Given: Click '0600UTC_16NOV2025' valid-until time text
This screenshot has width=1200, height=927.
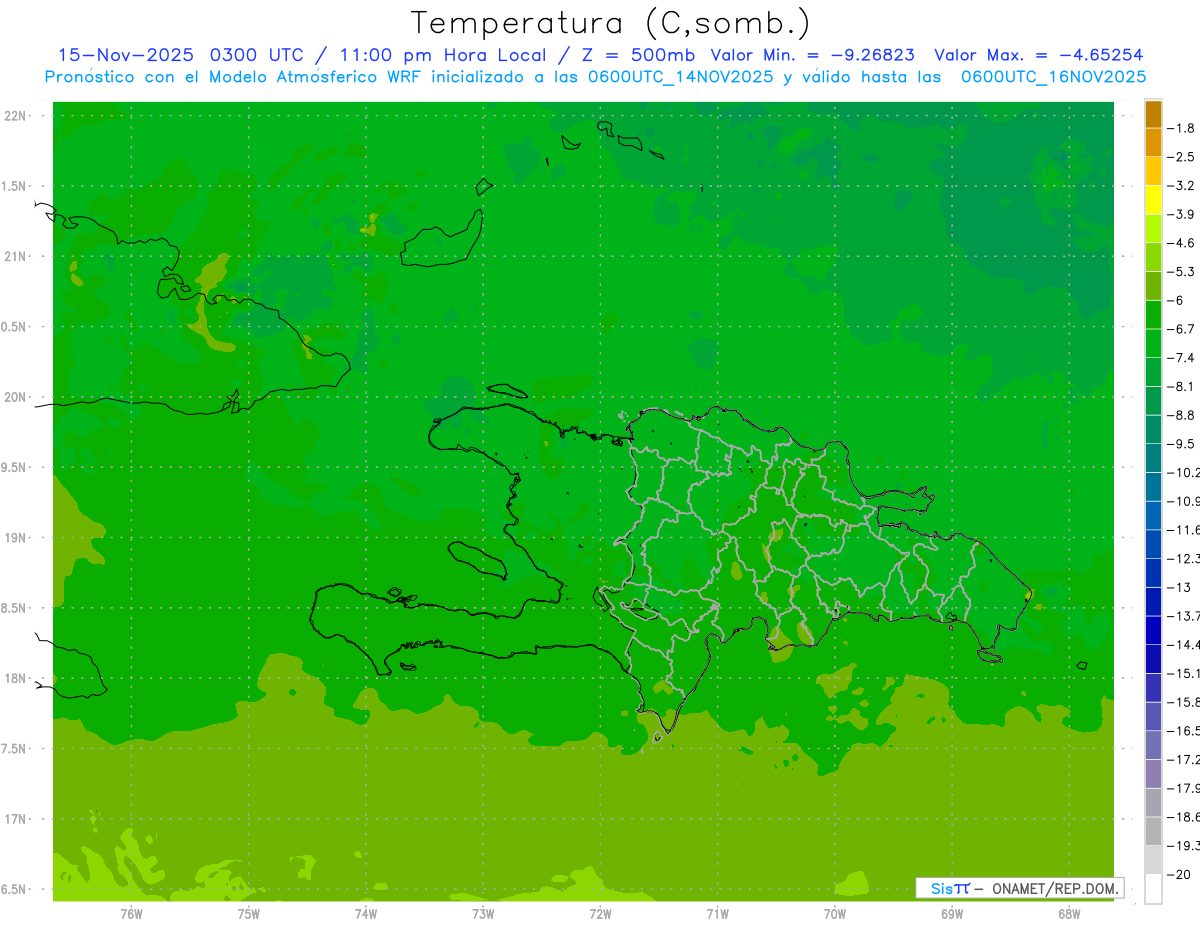Looking at the screenshot, I should (1053, 77).
